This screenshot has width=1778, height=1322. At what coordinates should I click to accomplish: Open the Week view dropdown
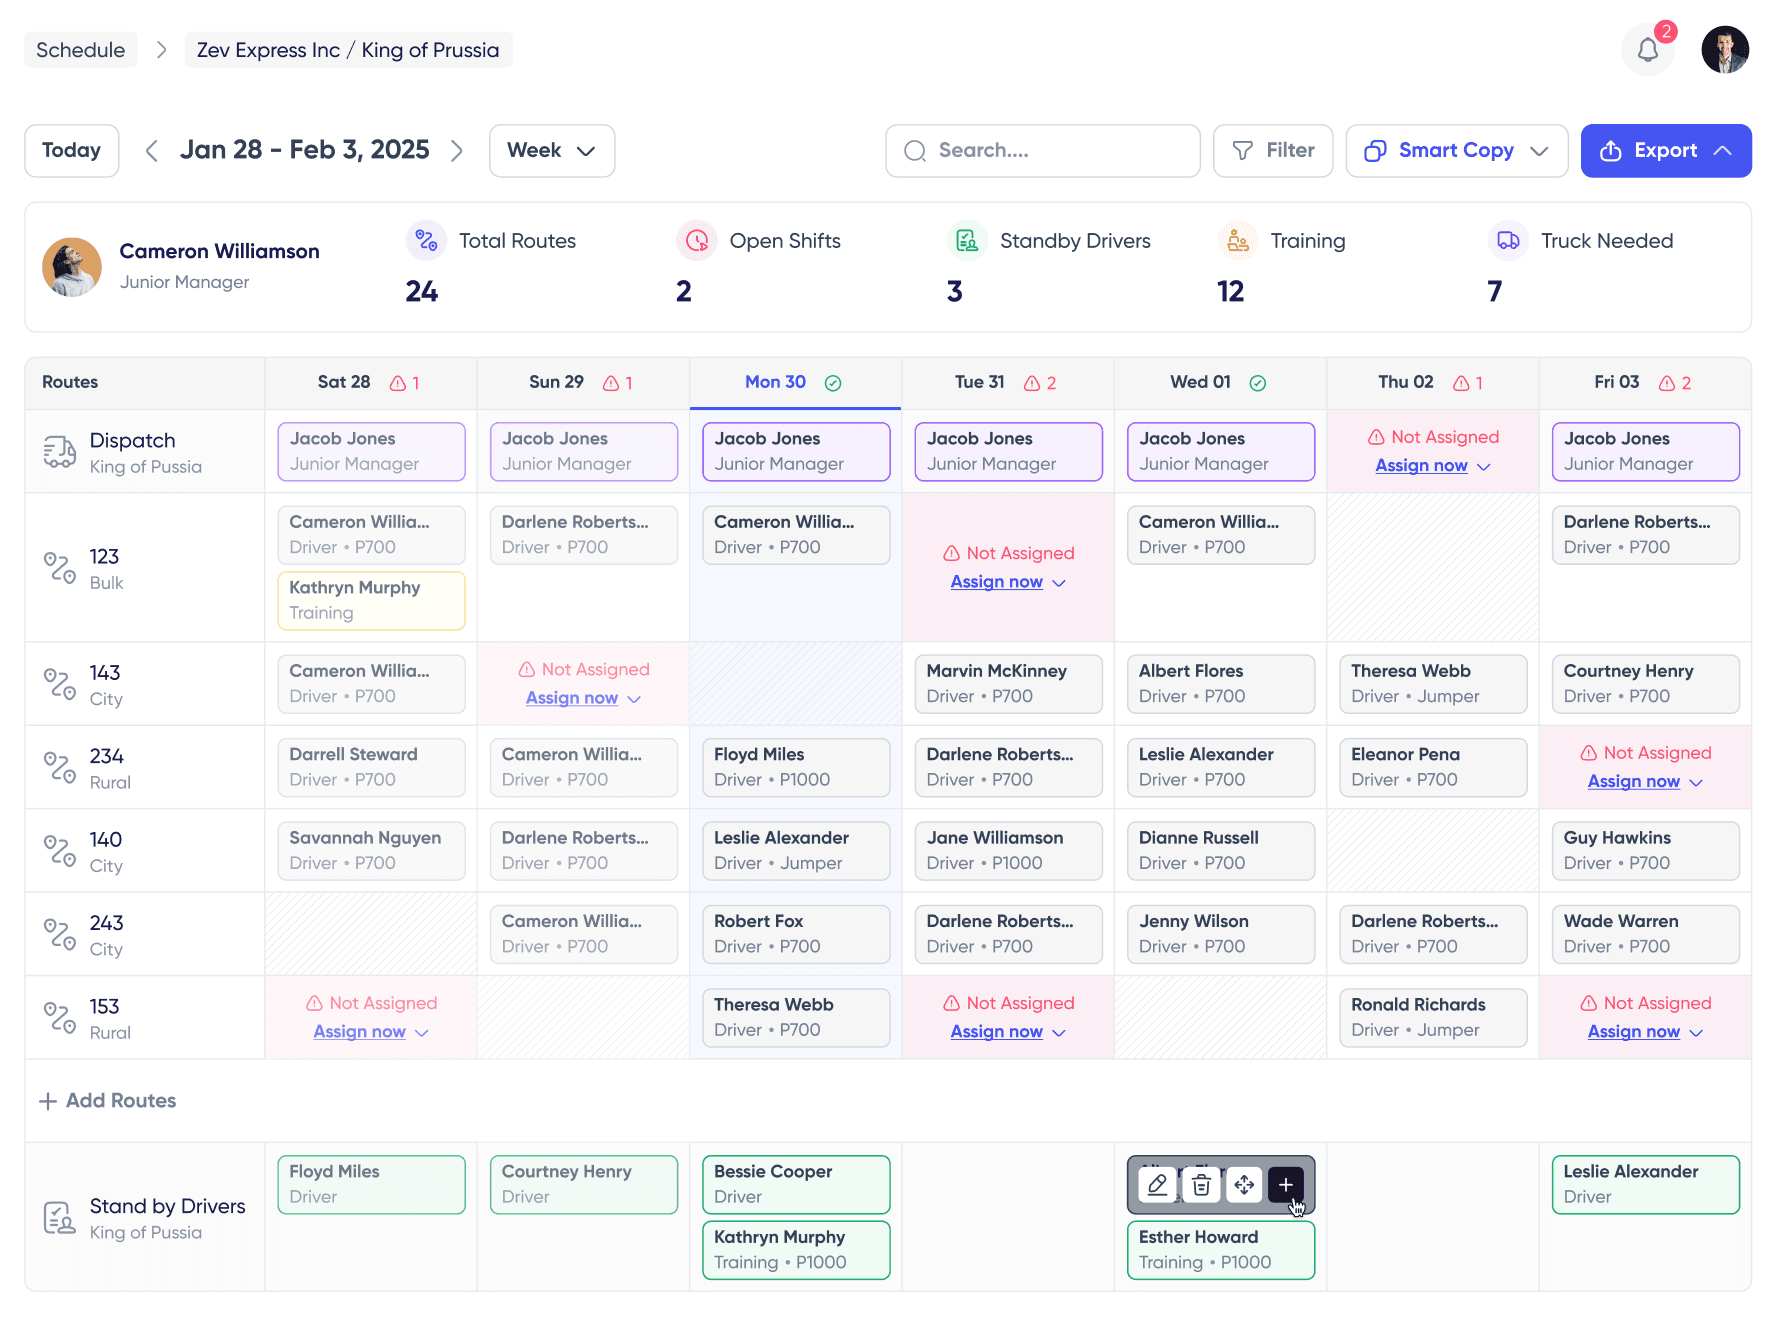pos(551,151)
